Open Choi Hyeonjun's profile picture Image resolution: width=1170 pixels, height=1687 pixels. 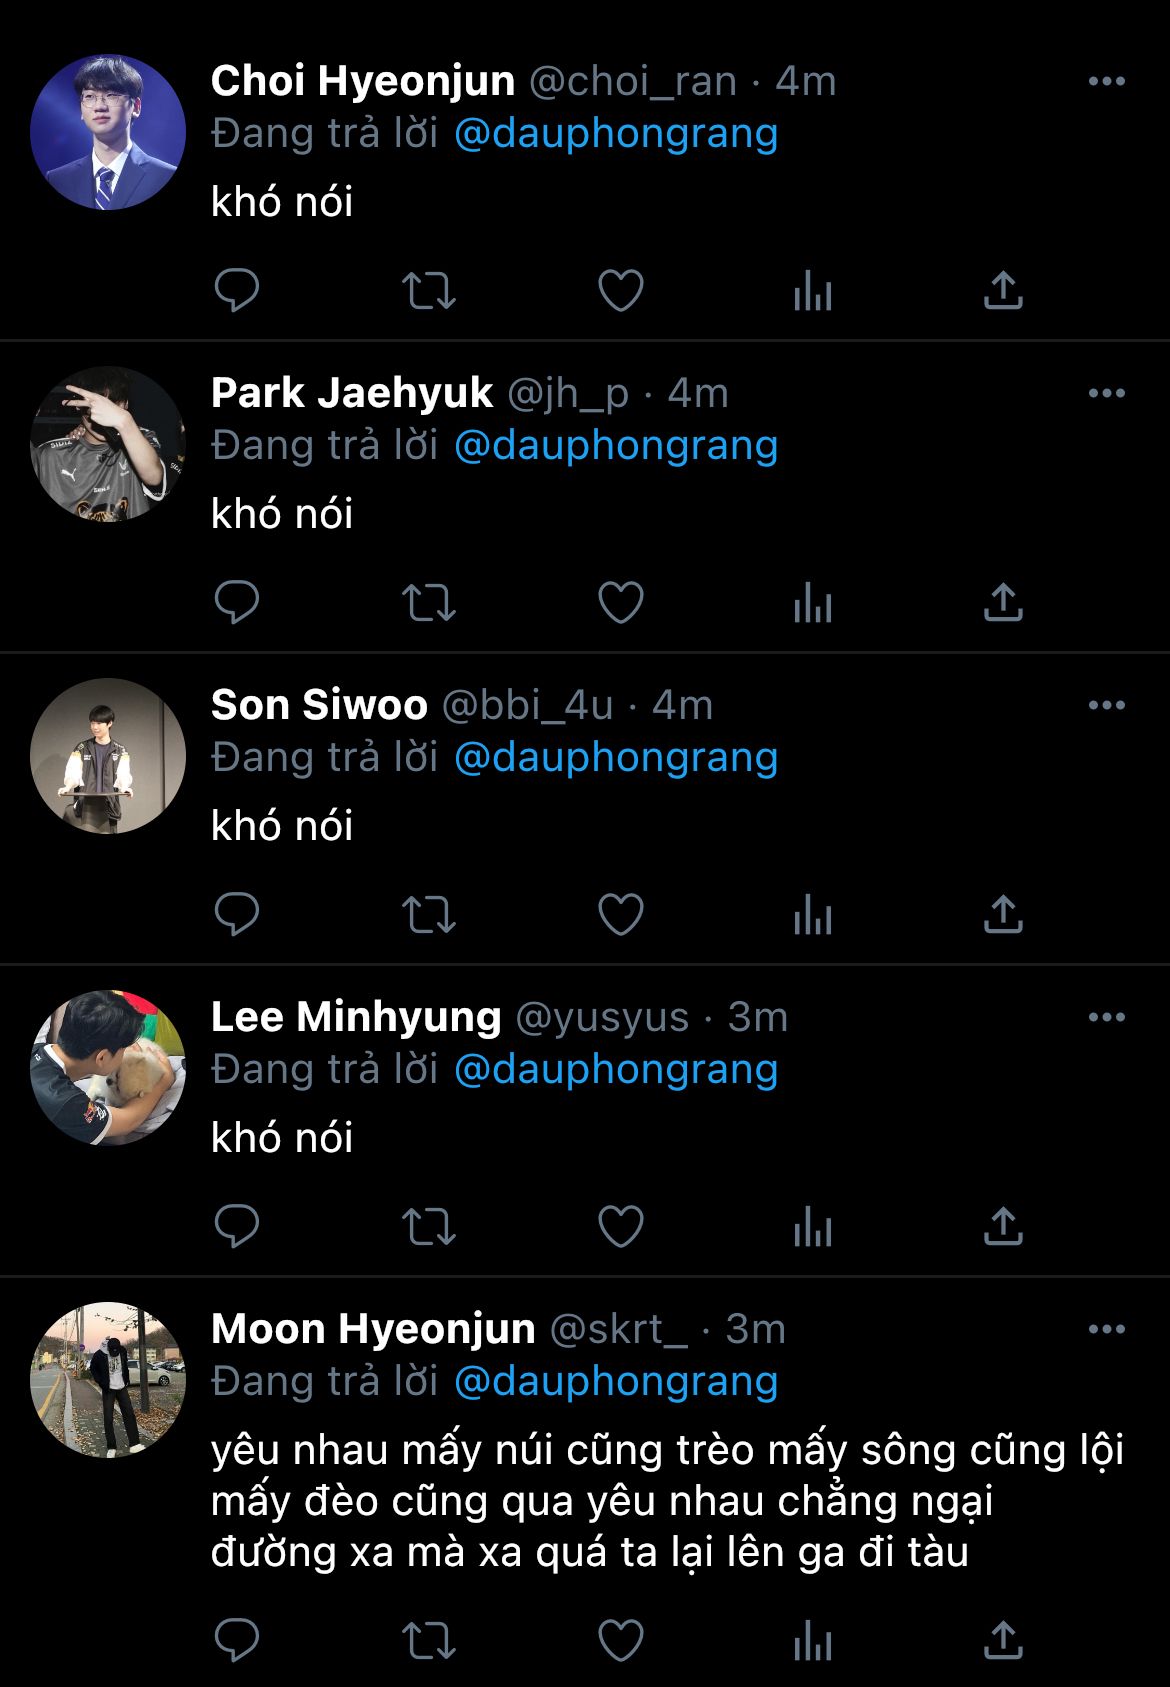click(x=108, y=132)
